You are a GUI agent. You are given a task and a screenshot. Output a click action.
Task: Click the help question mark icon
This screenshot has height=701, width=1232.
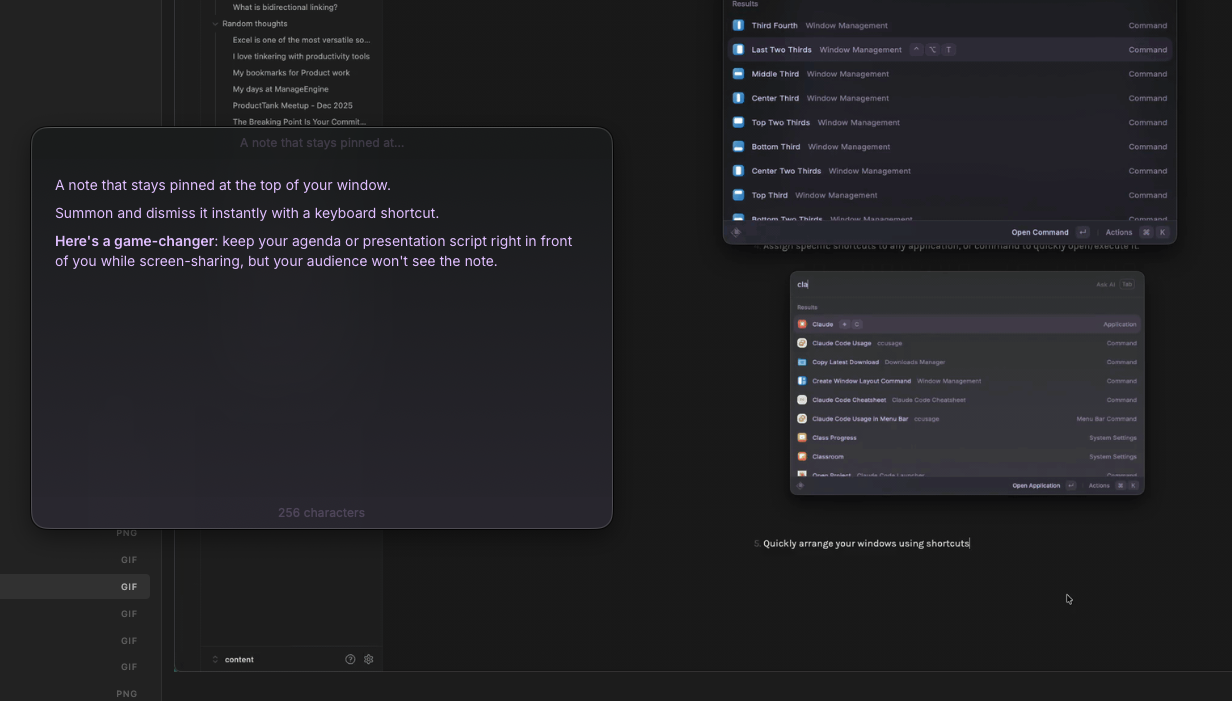point(350,660)
